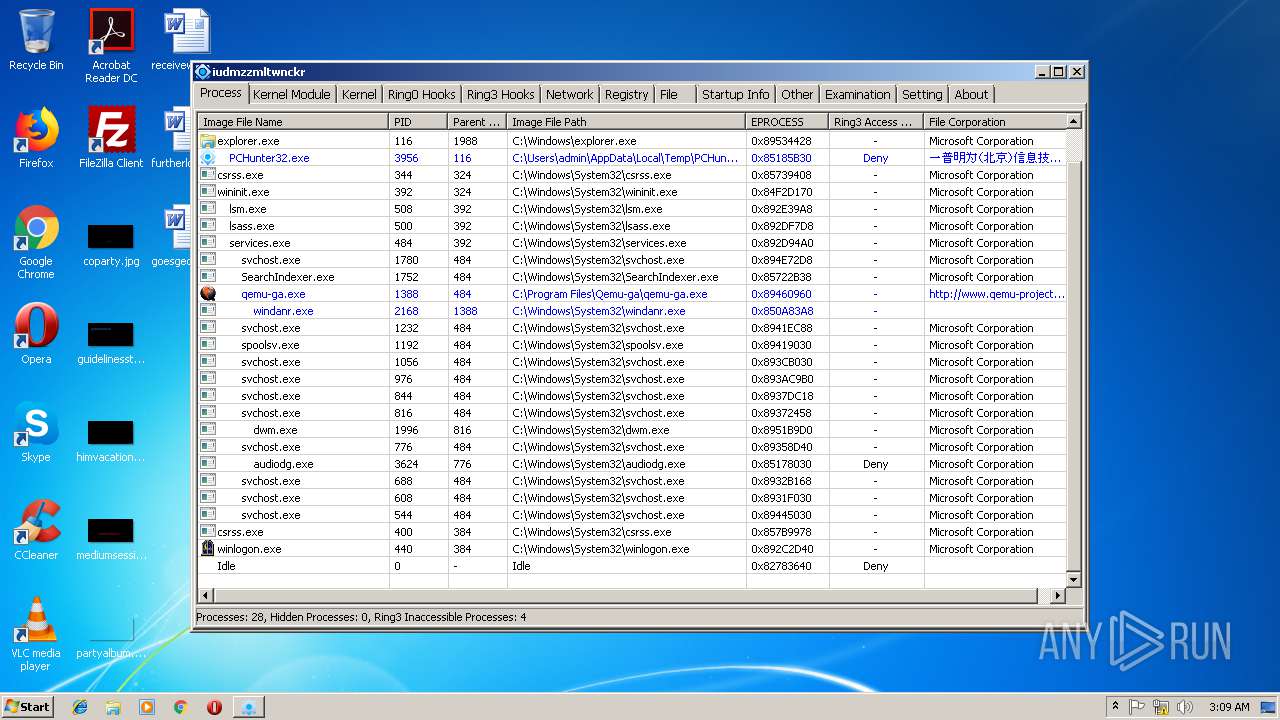Viewport: 1280px width, 720px height.
Task: Select the windanr.exe process row
Action: (632, 311)
